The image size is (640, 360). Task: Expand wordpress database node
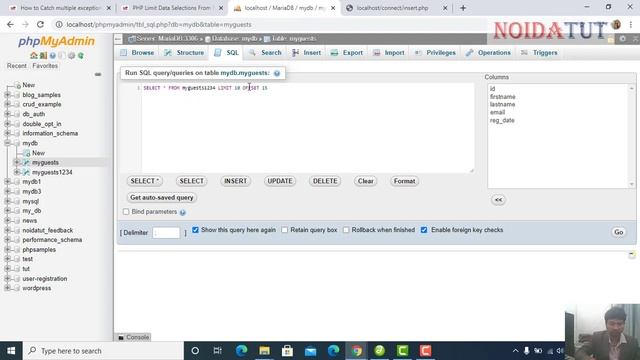pos(7,288)
